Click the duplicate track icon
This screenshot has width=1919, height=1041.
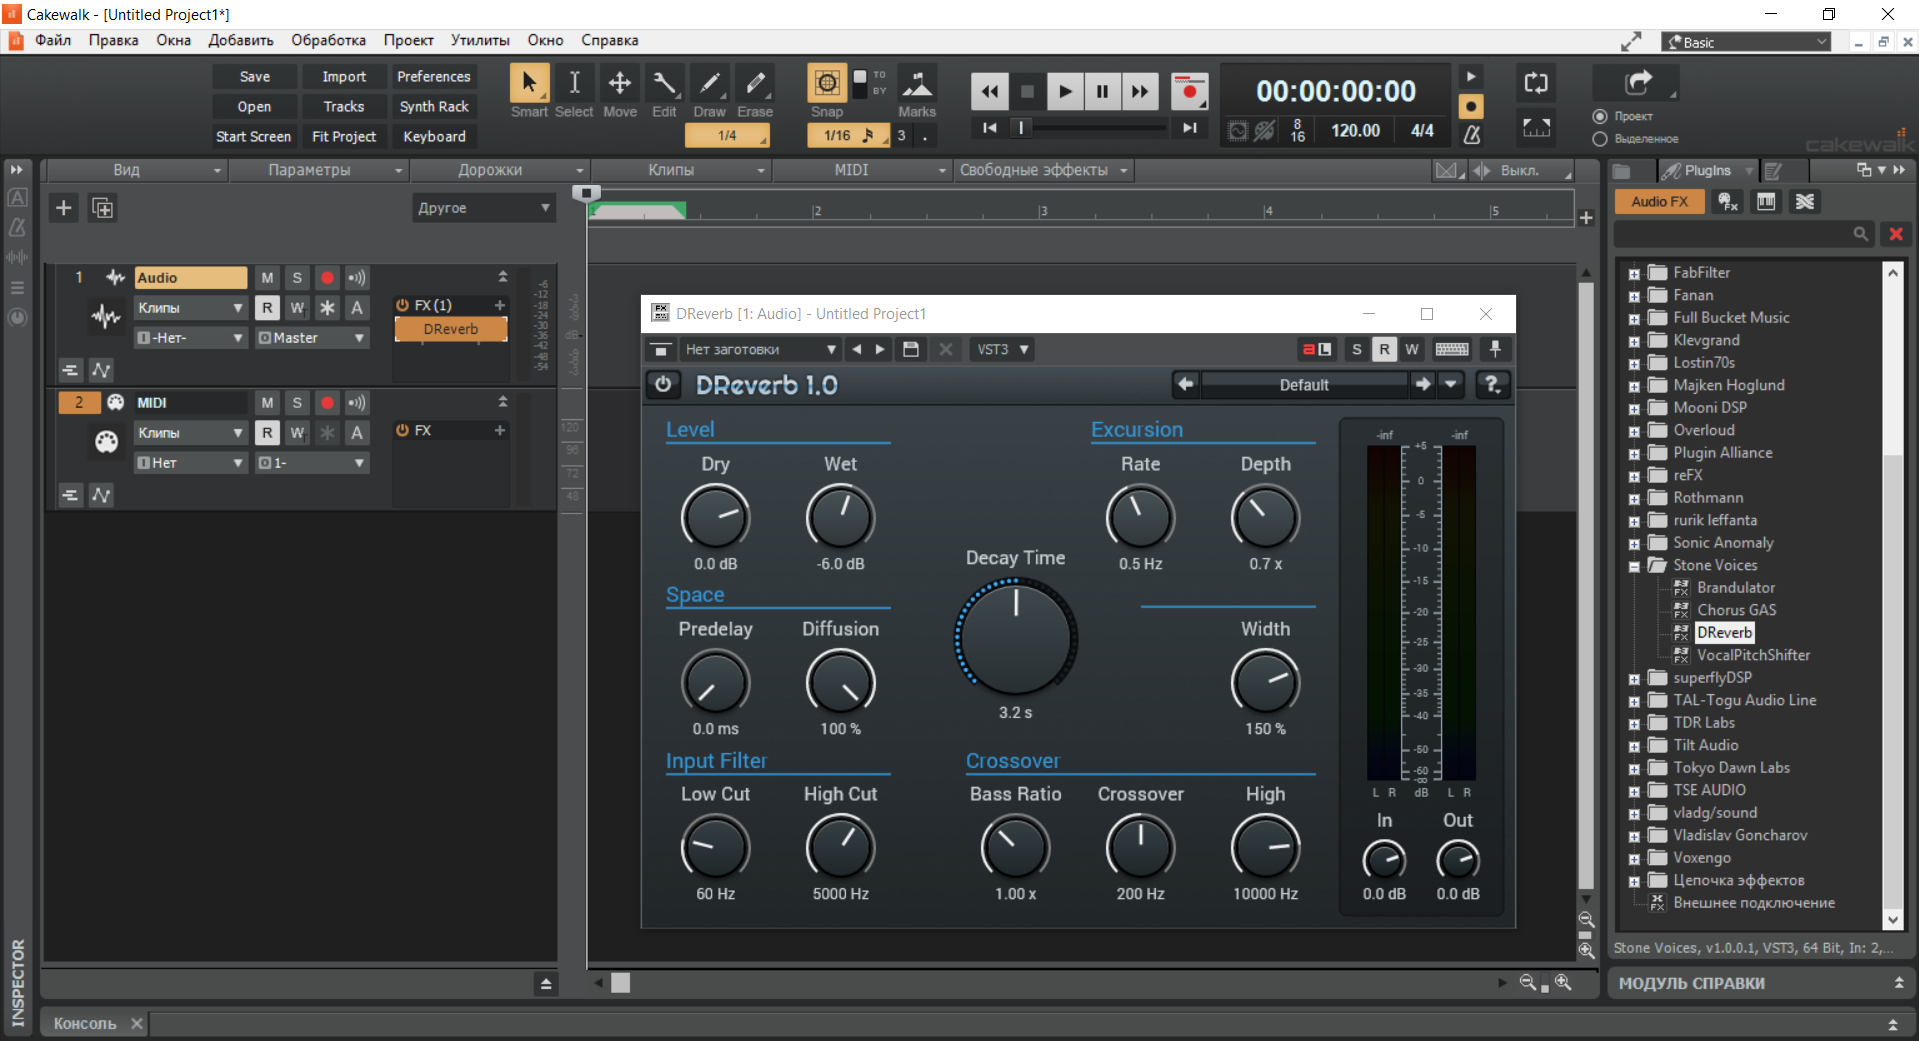[x=103, y=208]
